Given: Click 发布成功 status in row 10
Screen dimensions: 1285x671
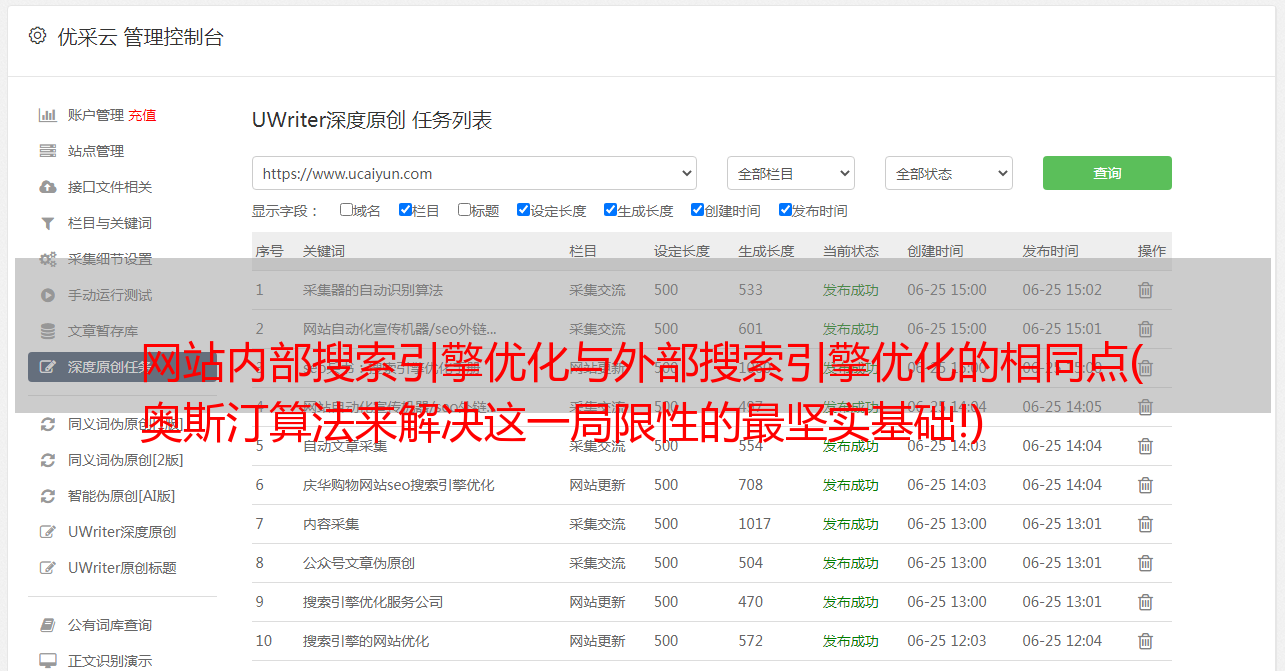Looking at the screenshot, I should click(851, 641).
